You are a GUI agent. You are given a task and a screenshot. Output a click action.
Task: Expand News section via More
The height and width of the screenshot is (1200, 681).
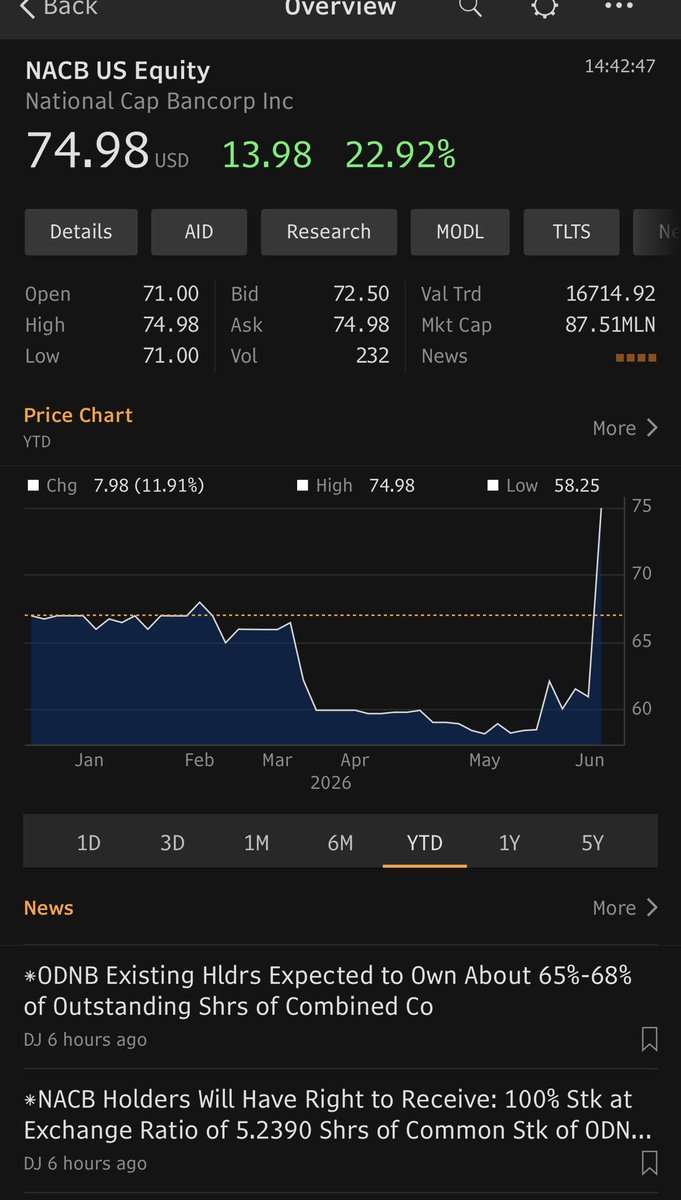[x=625, y=908]
